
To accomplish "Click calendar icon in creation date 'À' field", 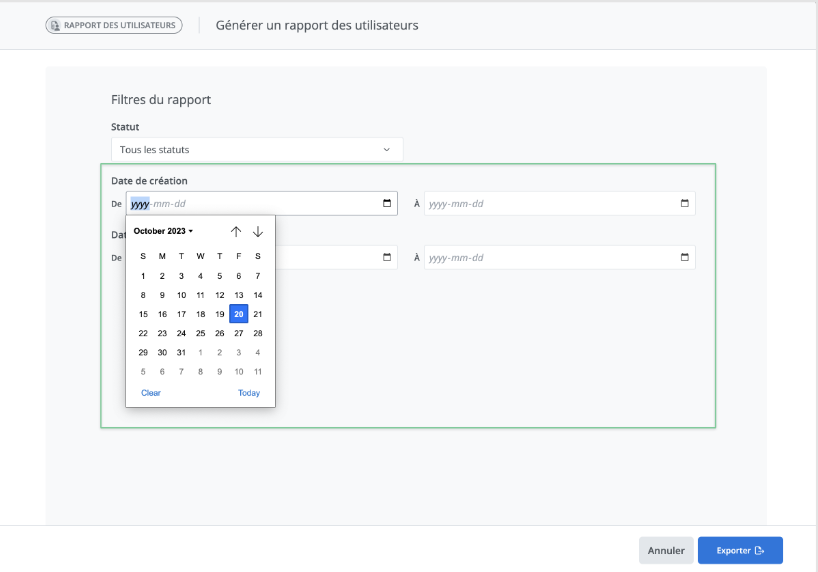I will click(685, 204).
